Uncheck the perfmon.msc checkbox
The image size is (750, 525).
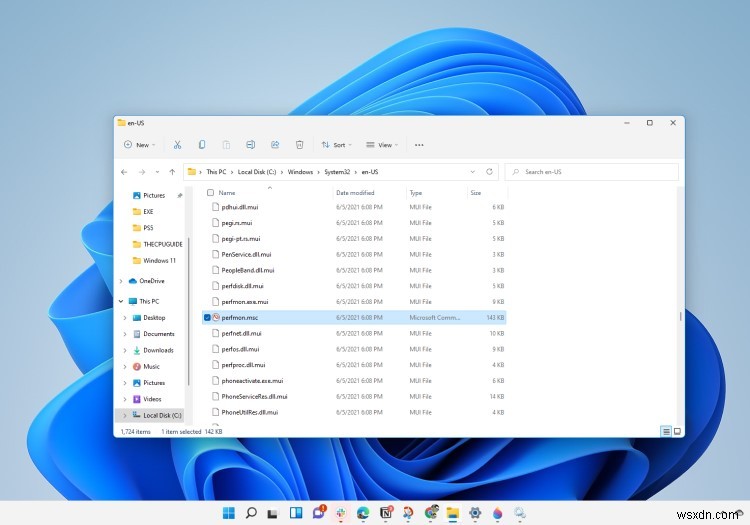click(207, 317)
